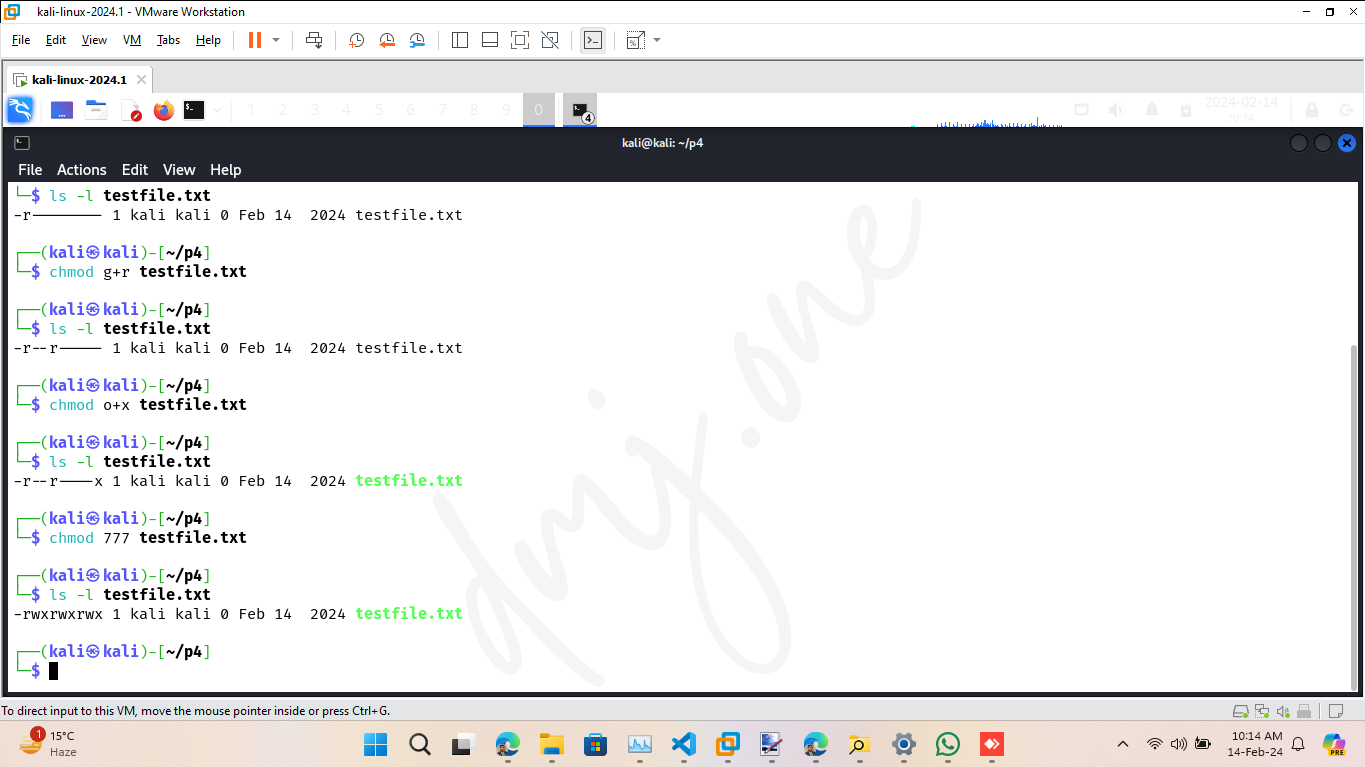Launch the text editor from Kali panel
This screenshot has width=1365, height=767.
click(x=131, y=110)
